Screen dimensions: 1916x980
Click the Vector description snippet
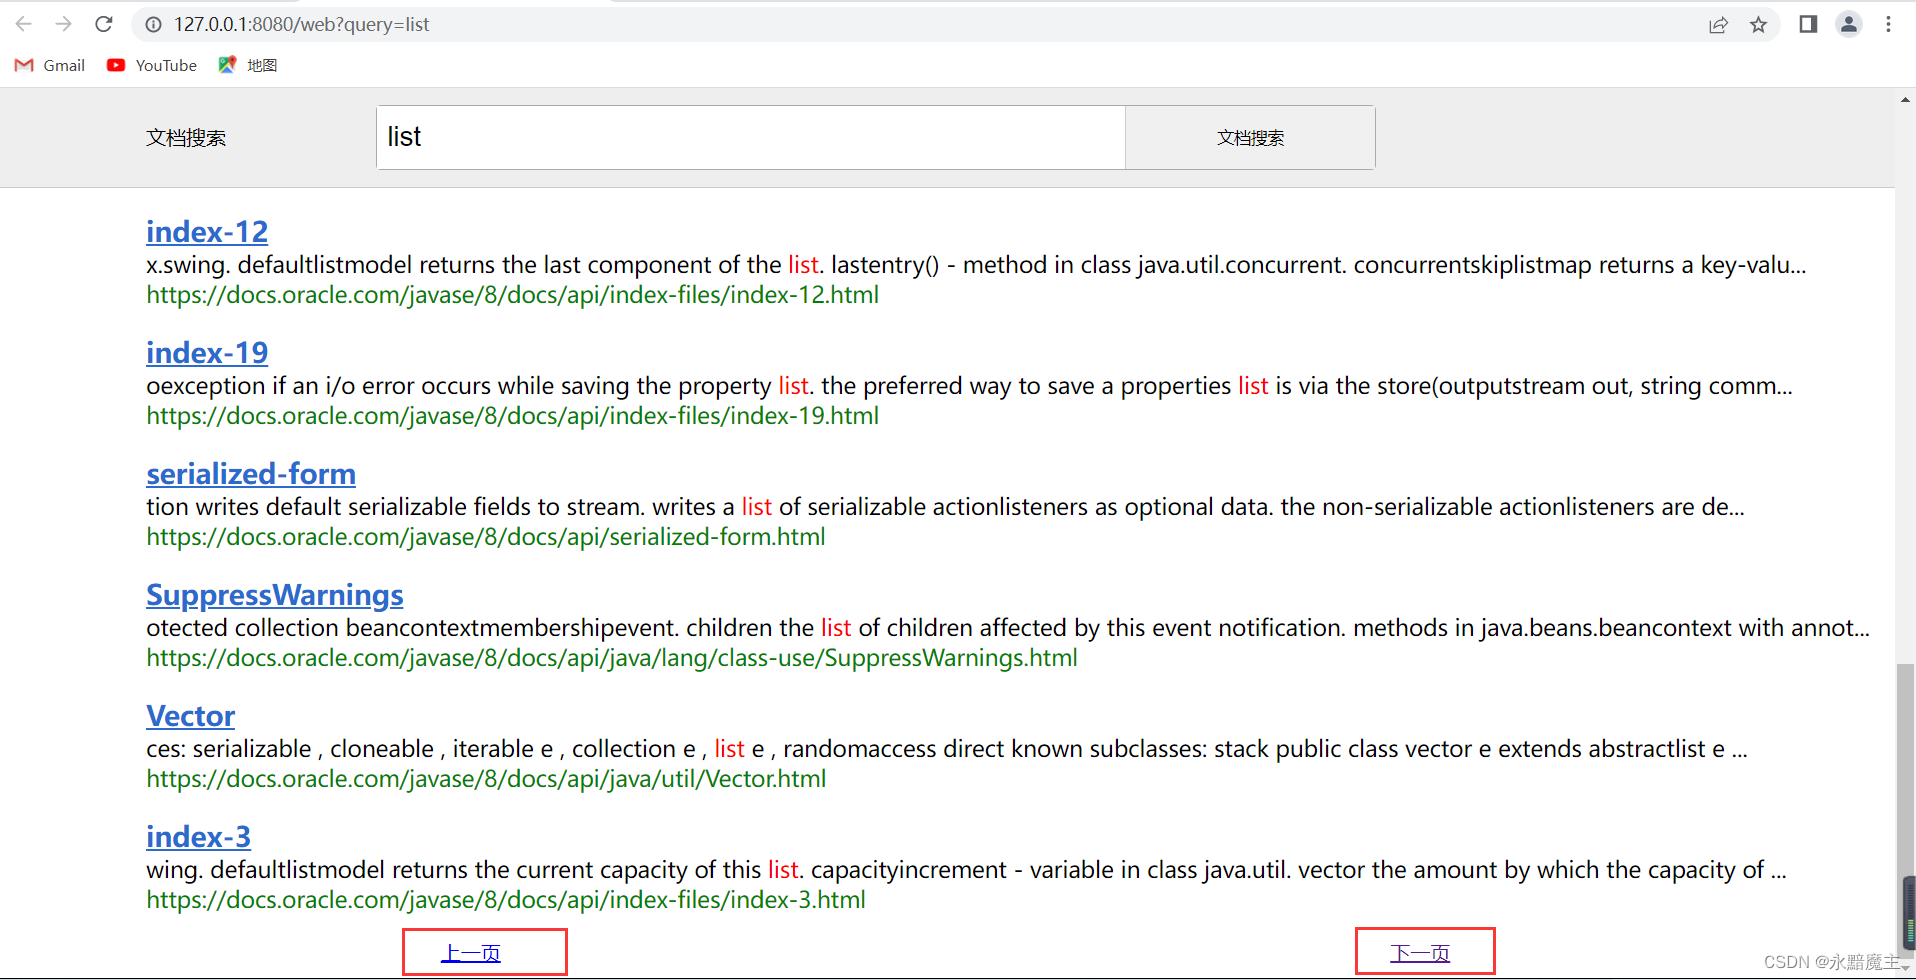pos(947,749)
